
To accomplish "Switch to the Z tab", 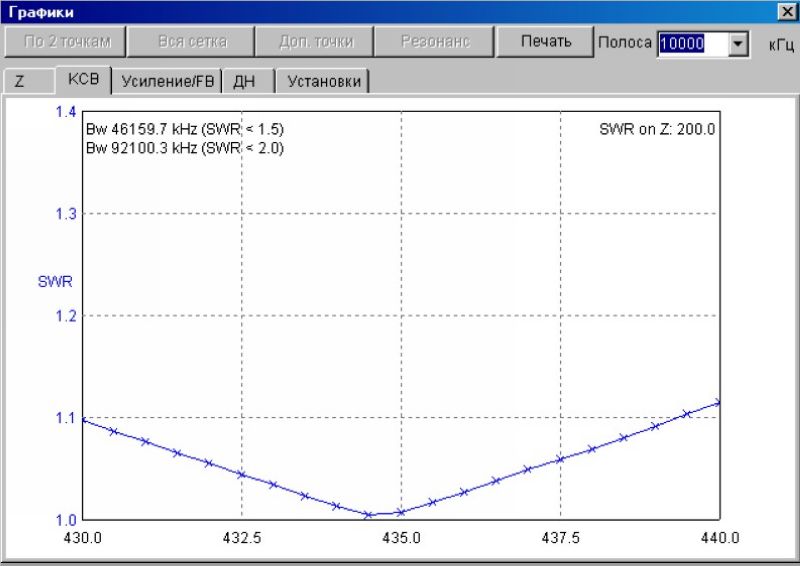I will [19, 81].
